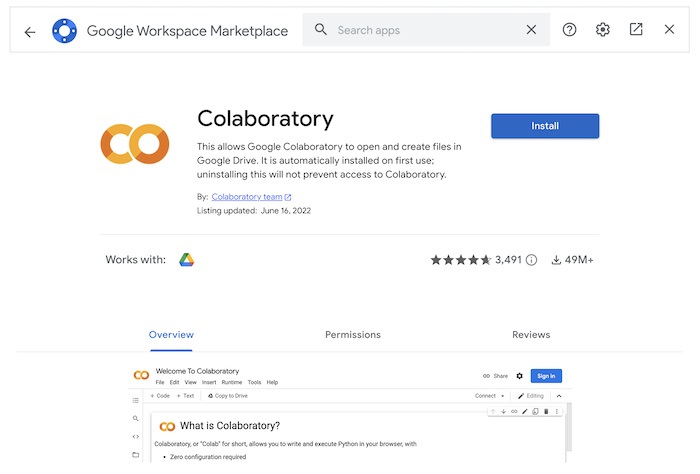
Task: Click the Listing updated June 16, 2022 text
Action: click(254, 211)
